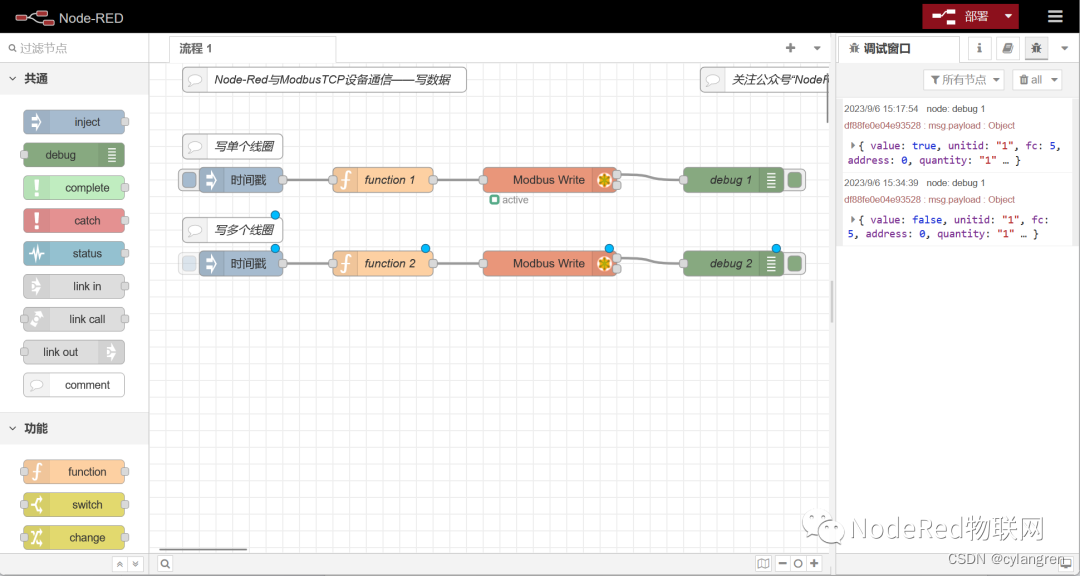The width and height of the screenshot is (1080, 576).
Task: Disable output of the debug 2 node
Action: click(x=793, y=263)
